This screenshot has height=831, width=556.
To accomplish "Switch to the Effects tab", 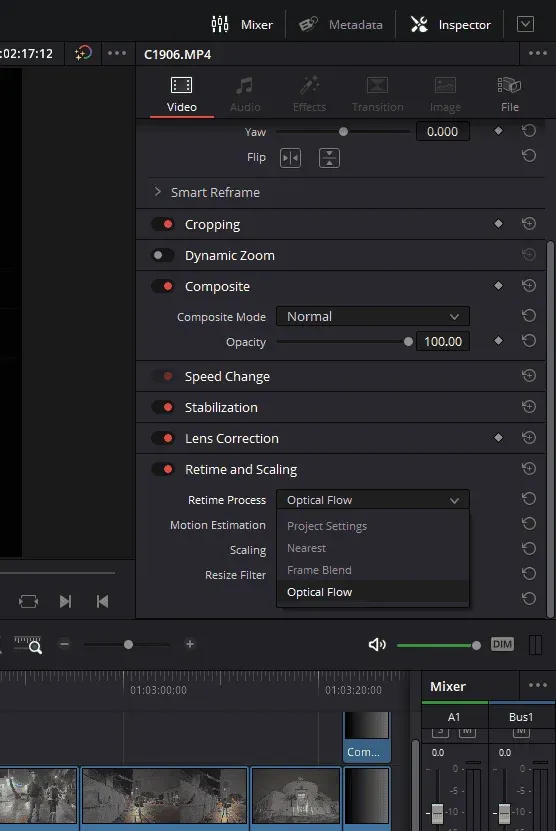I will pyautogui.click(x=310, y=95).
